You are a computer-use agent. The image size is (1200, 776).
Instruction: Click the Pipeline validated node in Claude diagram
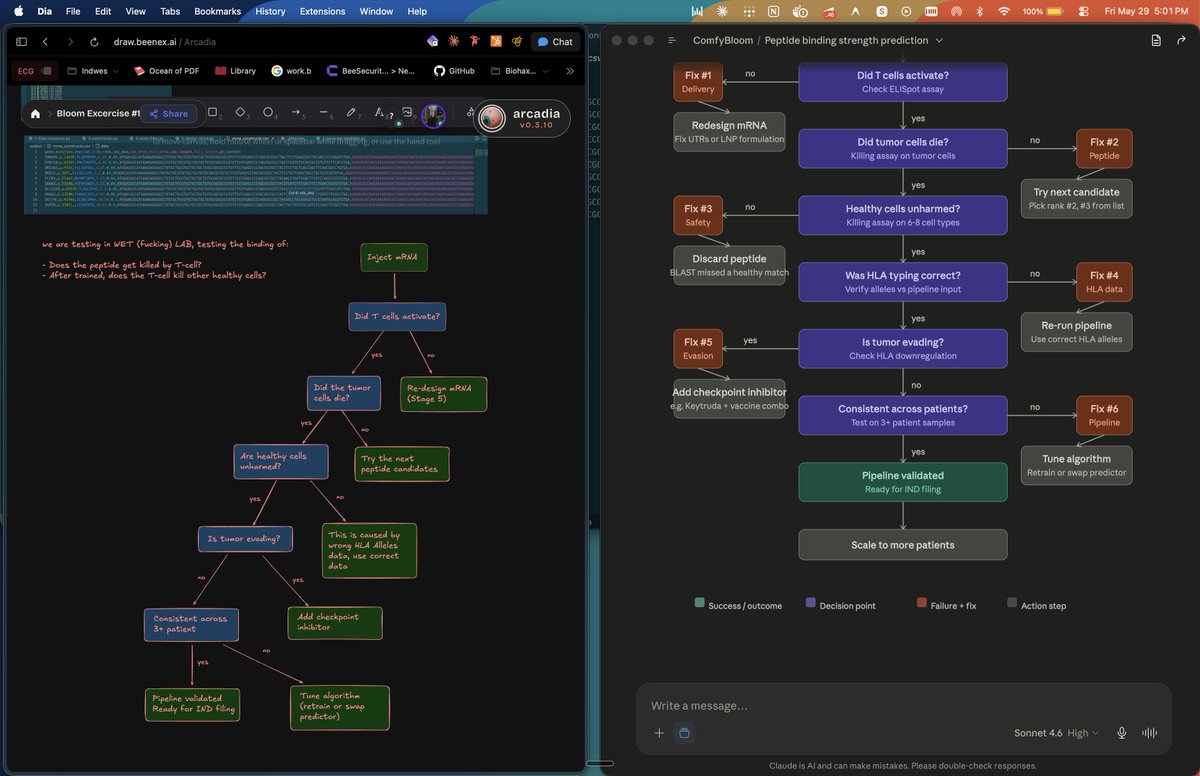903,482
